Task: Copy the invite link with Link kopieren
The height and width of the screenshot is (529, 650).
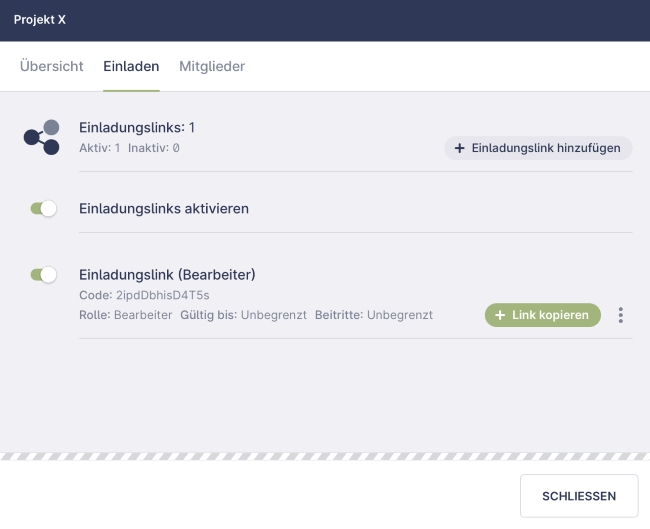Action: [543, 315]
